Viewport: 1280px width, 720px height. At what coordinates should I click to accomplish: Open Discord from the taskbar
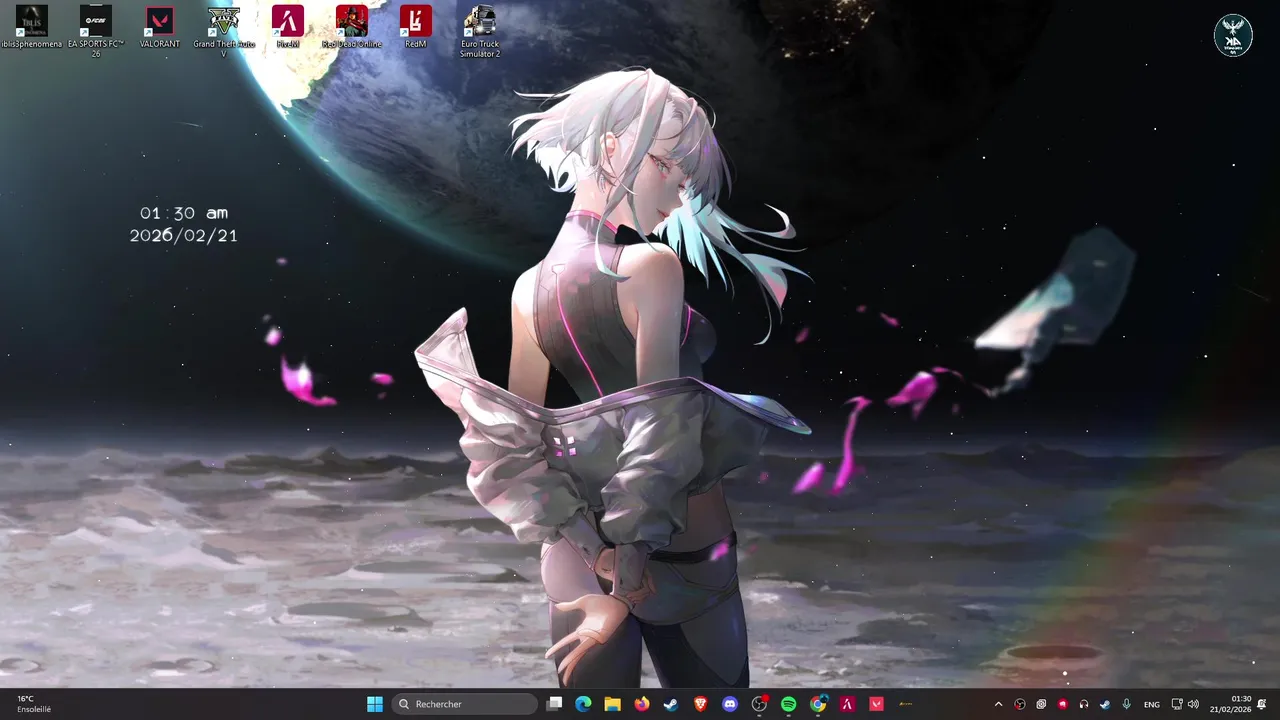tap(730, 704)
